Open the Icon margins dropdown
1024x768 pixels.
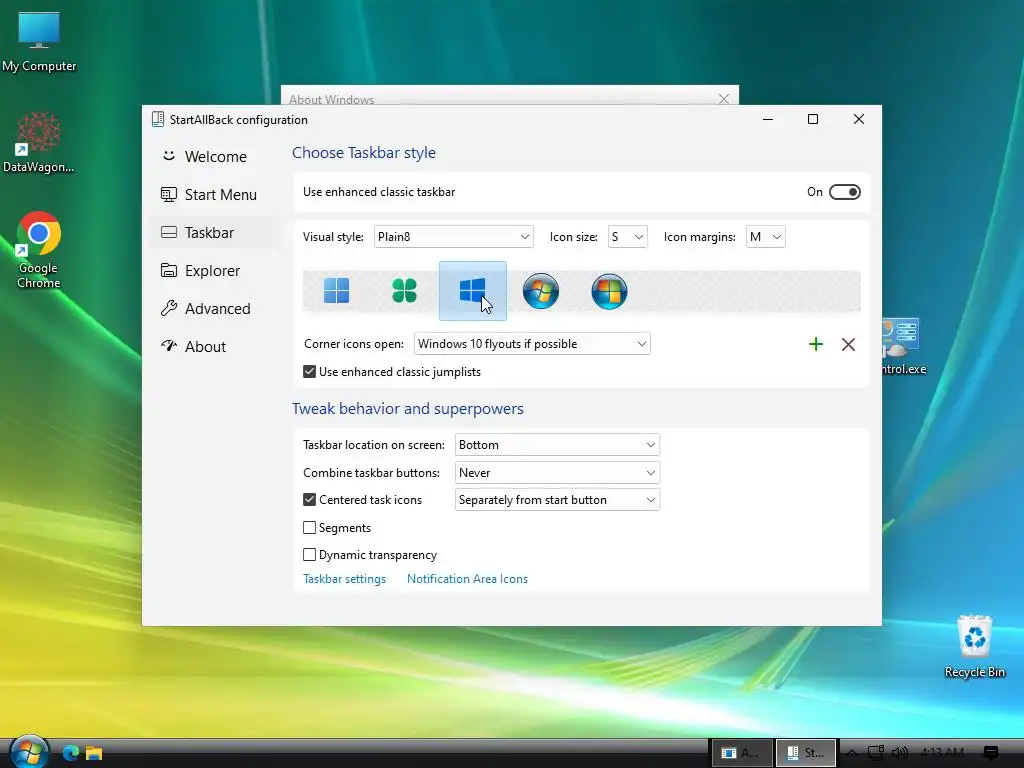[765, 236]
